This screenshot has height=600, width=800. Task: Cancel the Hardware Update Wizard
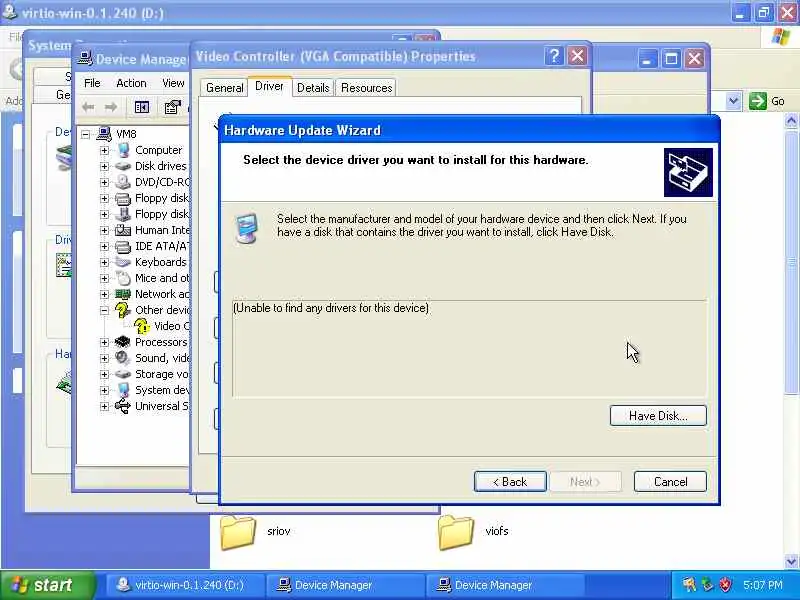[x=670, y=482]
